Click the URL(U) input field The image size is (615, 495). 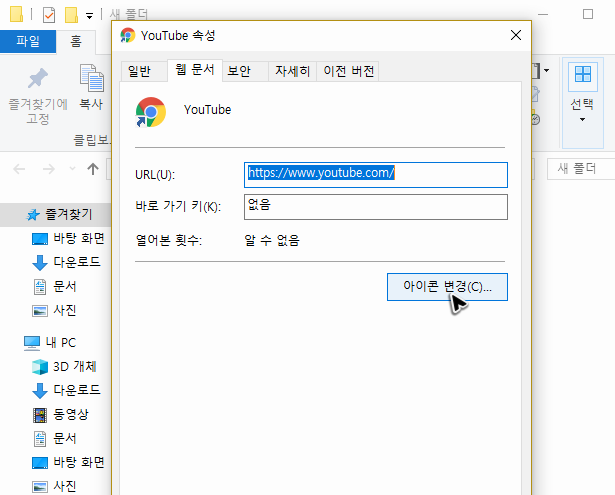(x=376, y=175)
